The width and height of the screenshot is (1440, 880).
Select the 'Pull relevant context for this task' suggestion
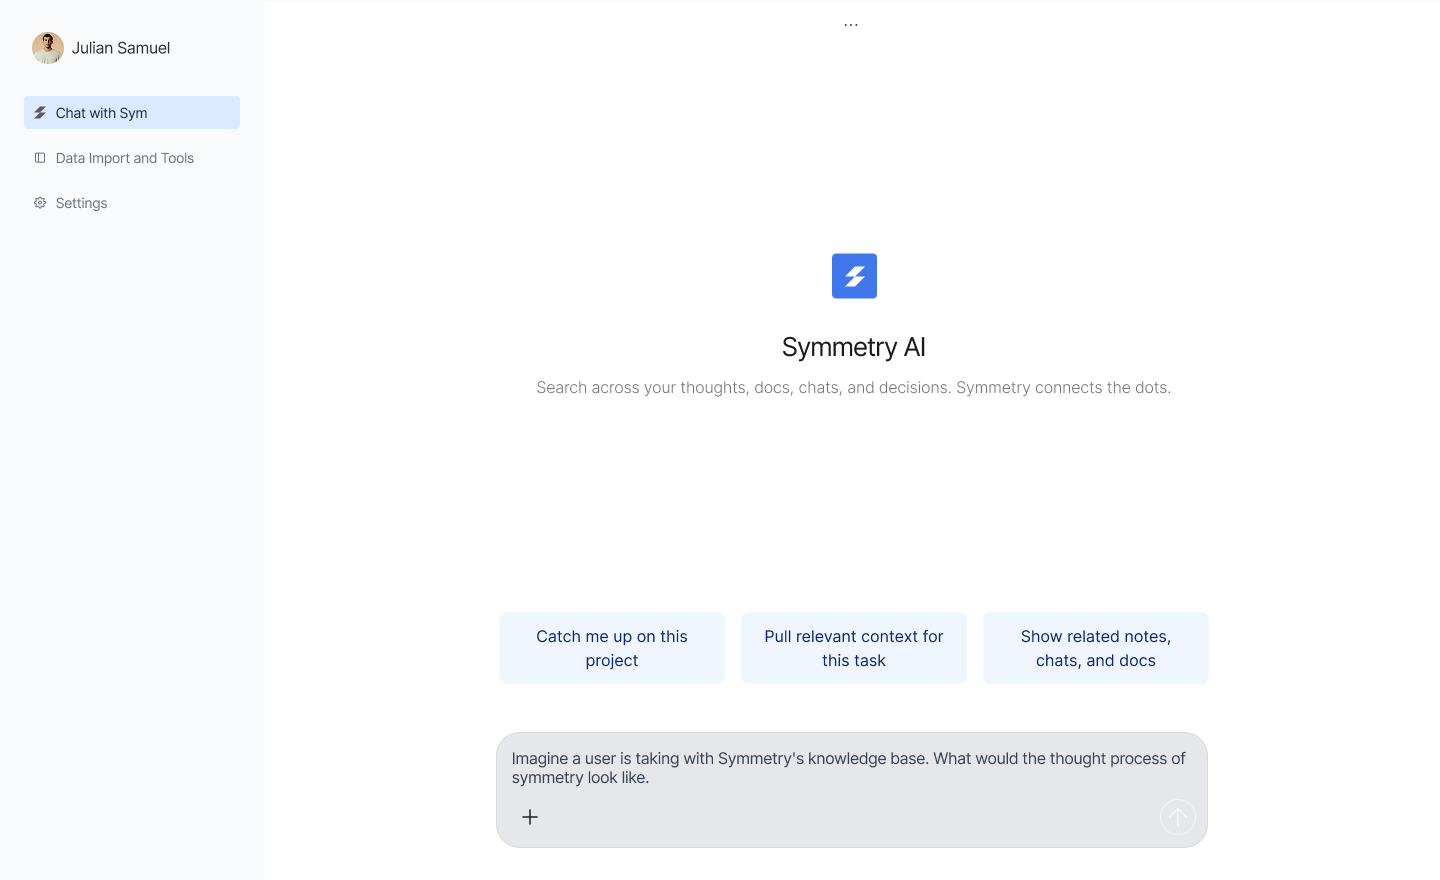[854, 648]
